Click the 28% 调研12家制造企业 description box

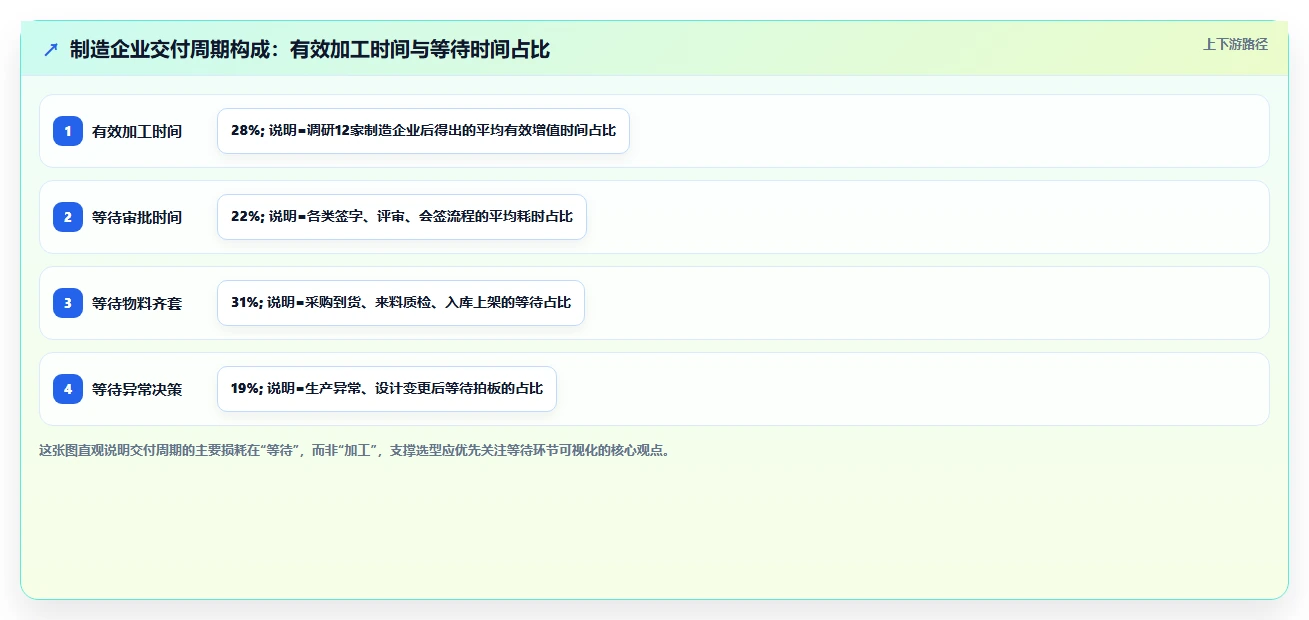pos(423,131)
